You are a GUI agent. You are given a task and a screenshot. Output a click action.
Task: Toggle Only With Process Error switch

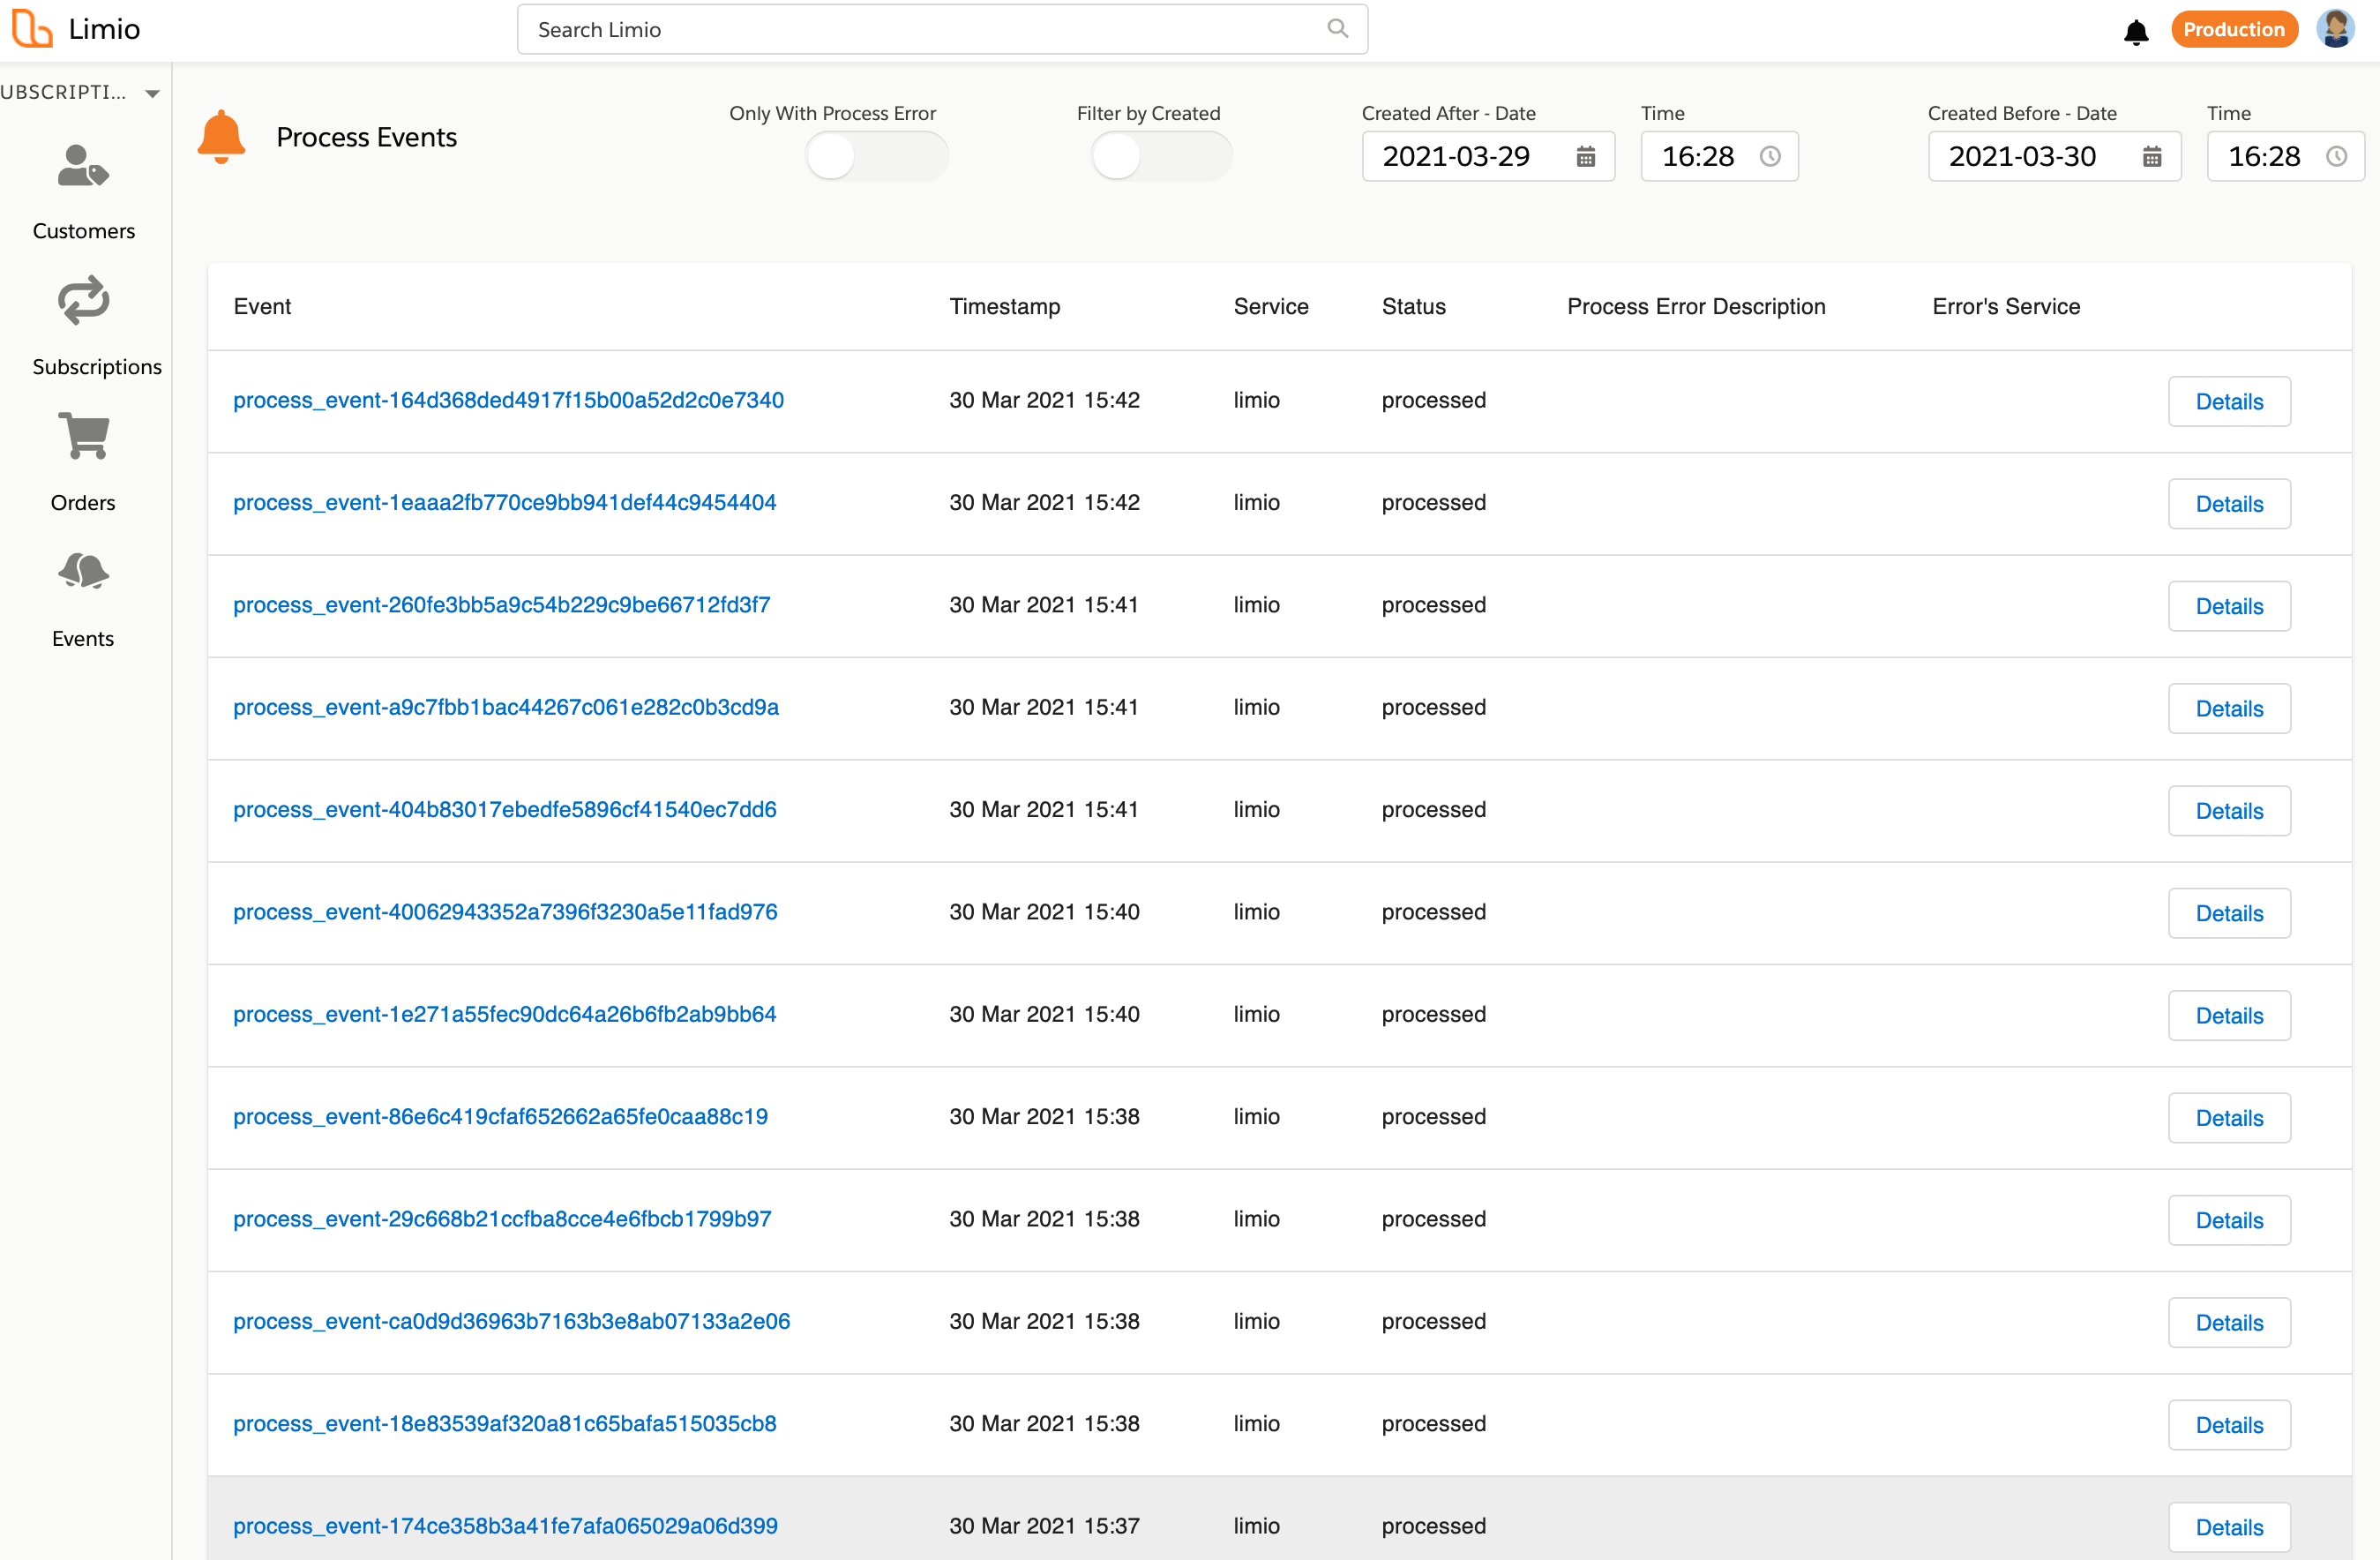point(876,157)
